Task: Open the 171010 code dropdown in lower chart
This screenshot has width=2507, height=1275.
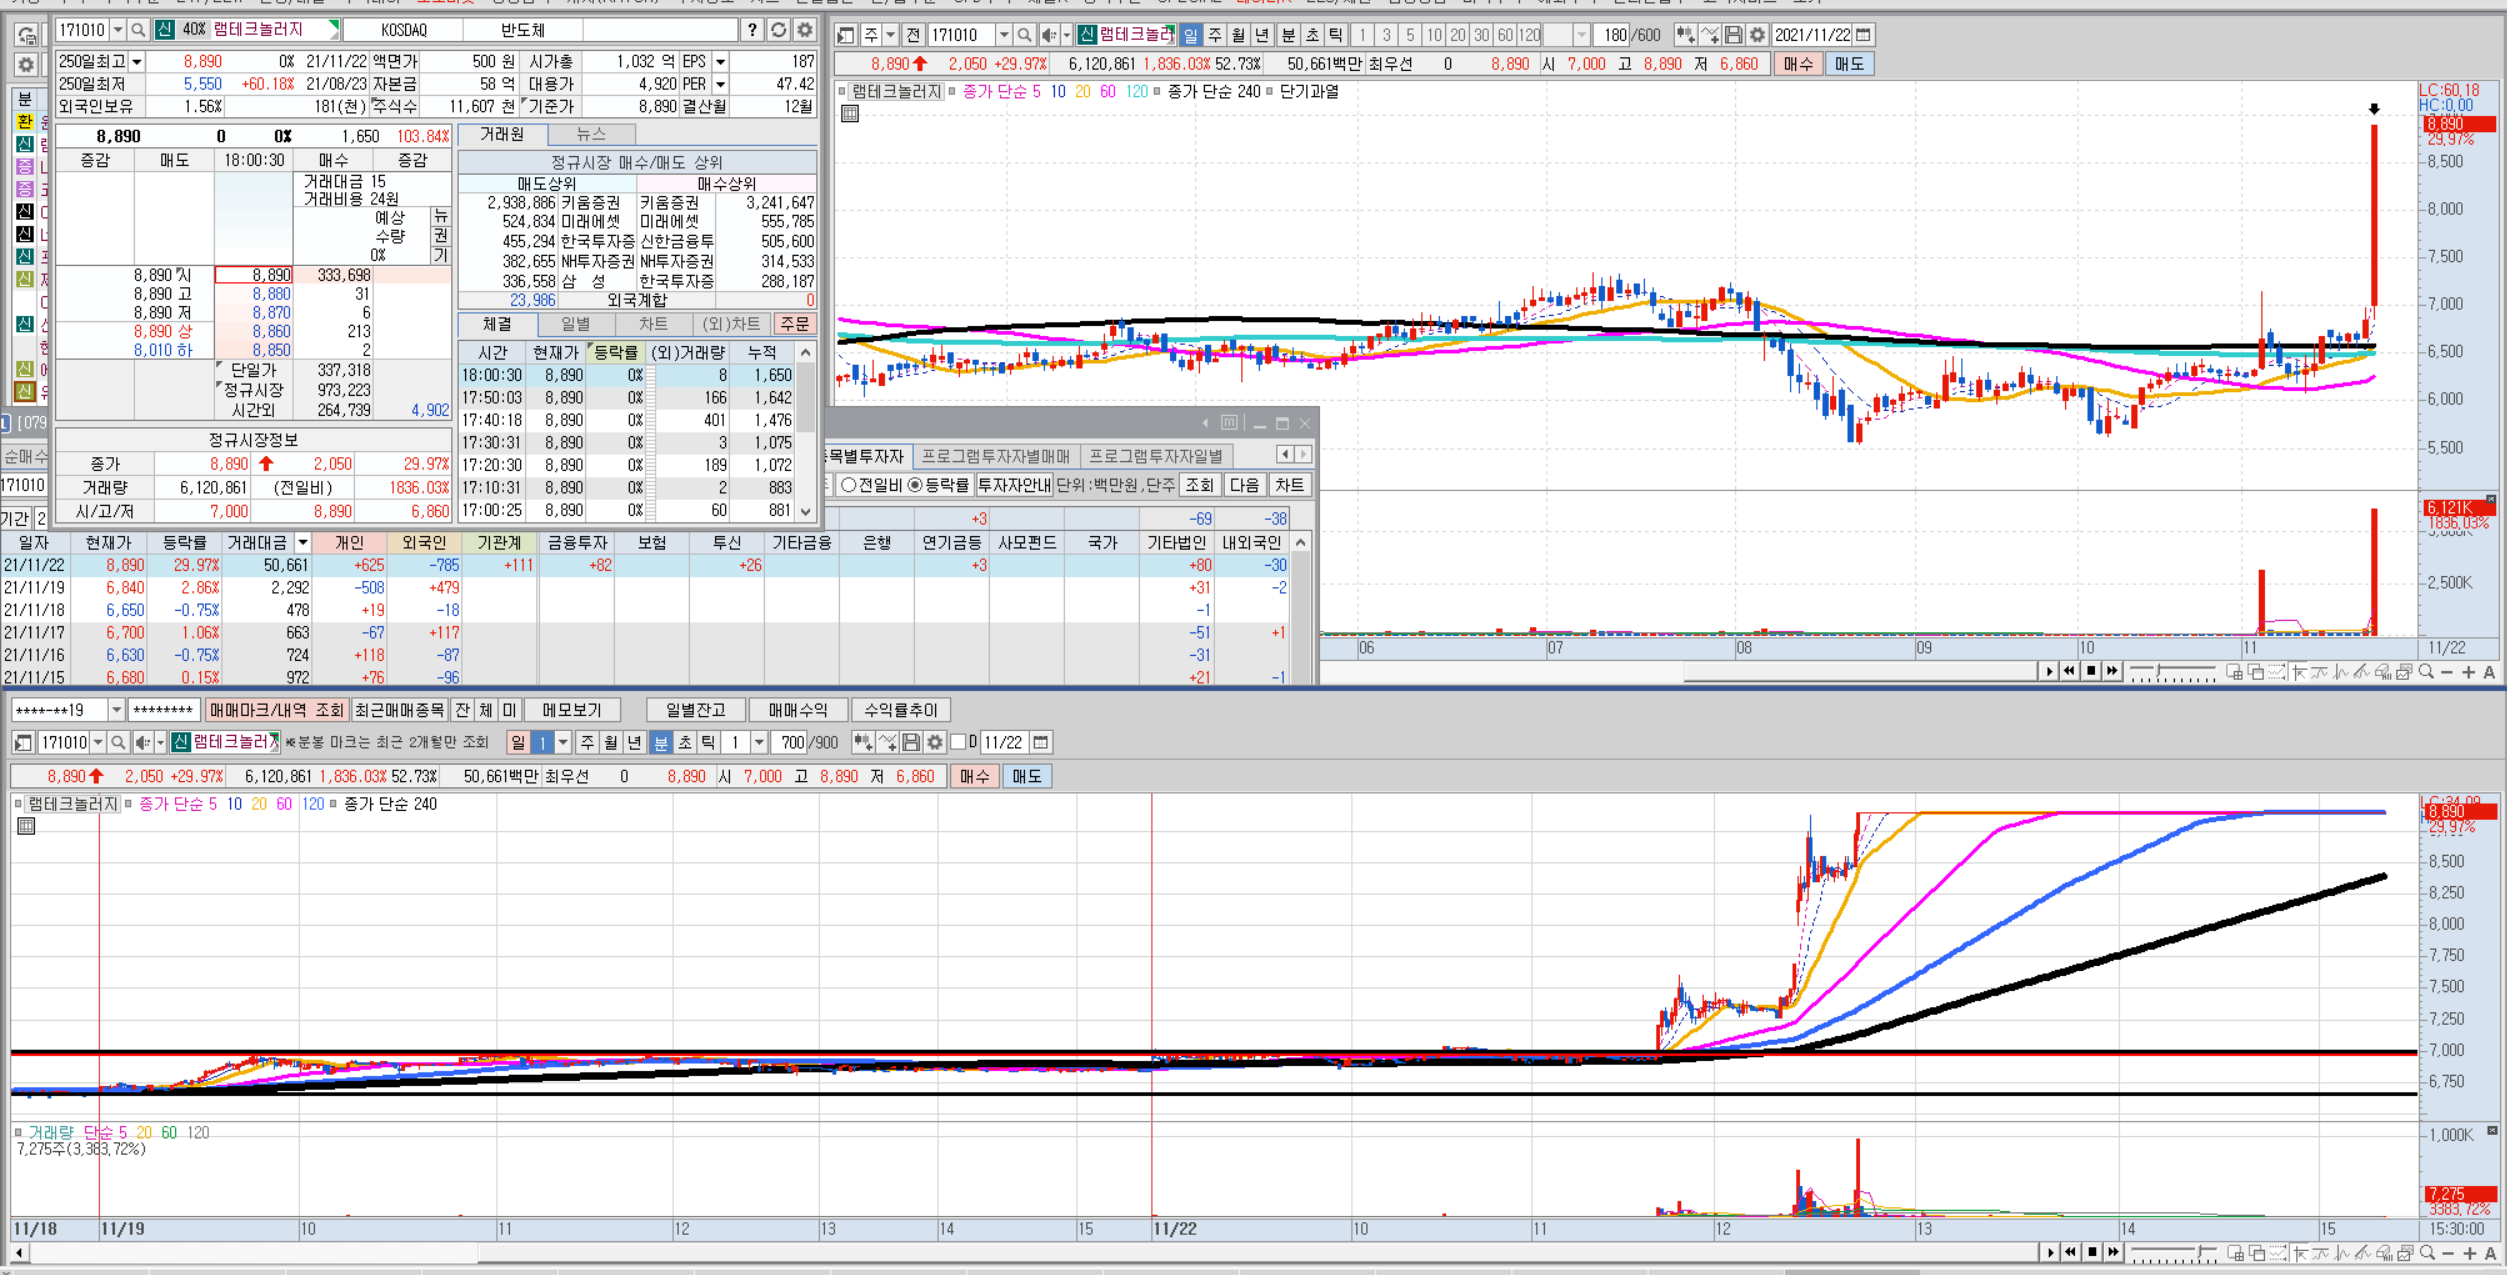Action: pyautogui.click(x=98, y=742)
